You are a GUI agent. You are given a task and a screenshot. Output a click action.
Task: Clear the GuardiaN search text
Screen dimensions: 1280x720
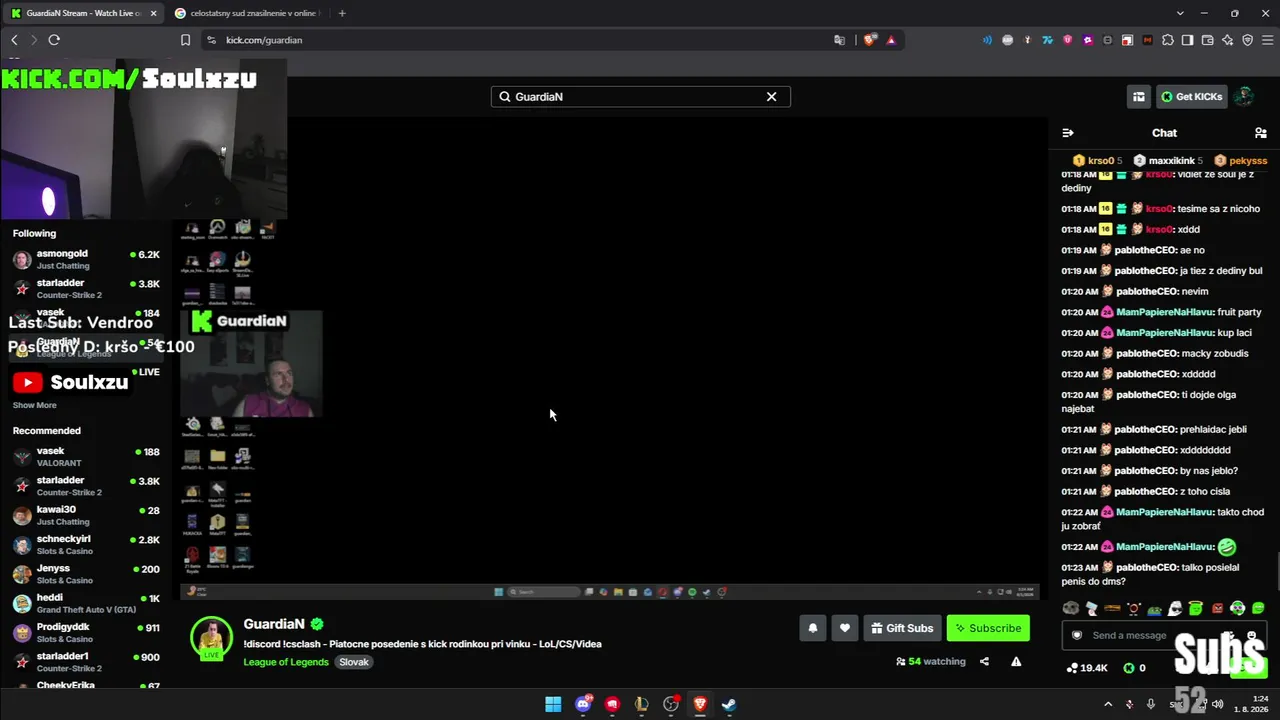tap(771, 97)
